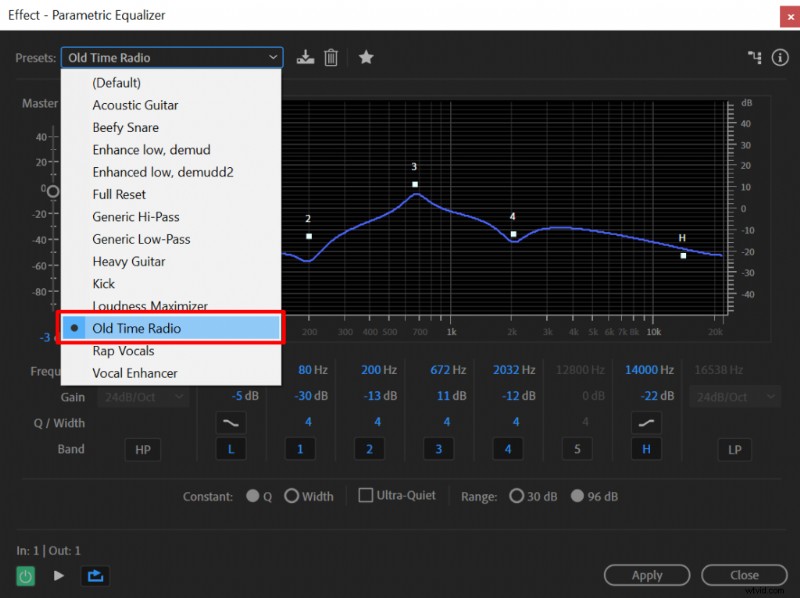This screenshot has width=800, height=598.
Task: Click band 3 control point on the graph
Action: (414, 184)
